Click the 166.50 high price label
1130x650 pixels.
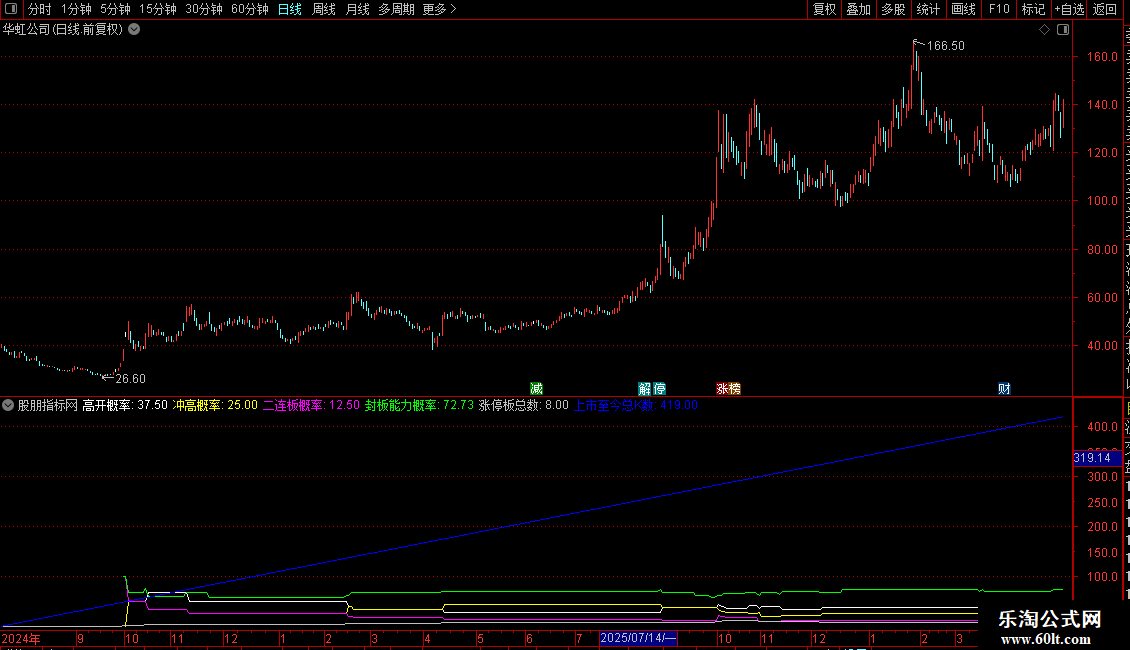(x=946, y=45)
